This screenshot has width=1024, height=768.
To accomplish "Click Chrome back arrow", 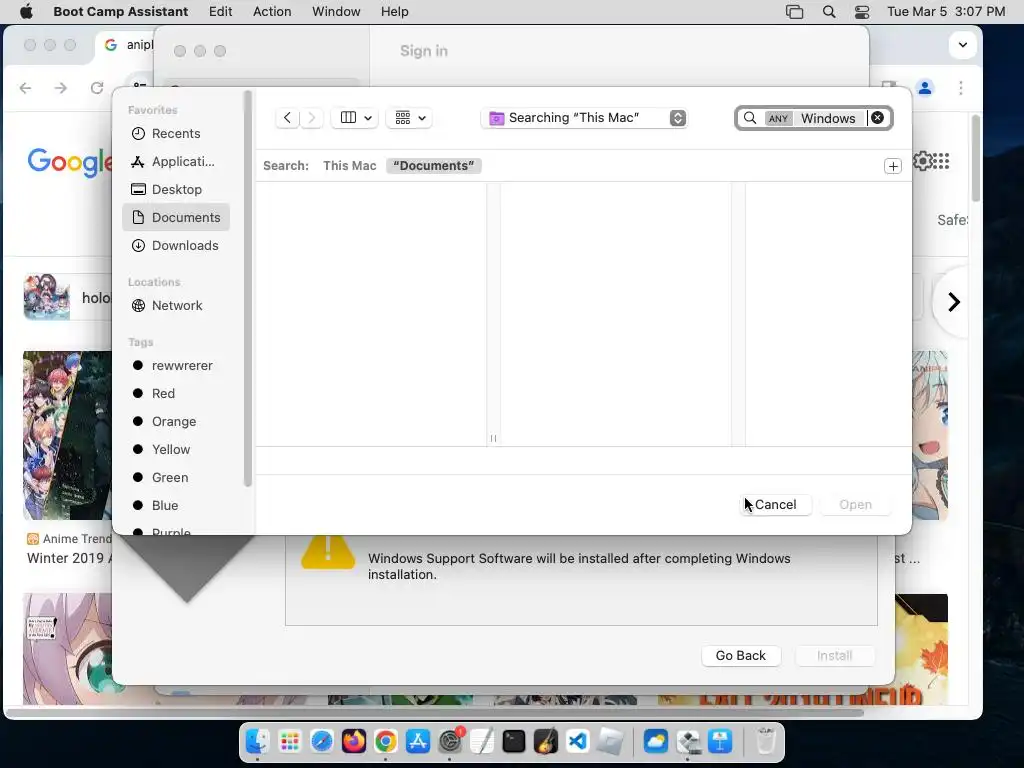I will tap(25, 88).
